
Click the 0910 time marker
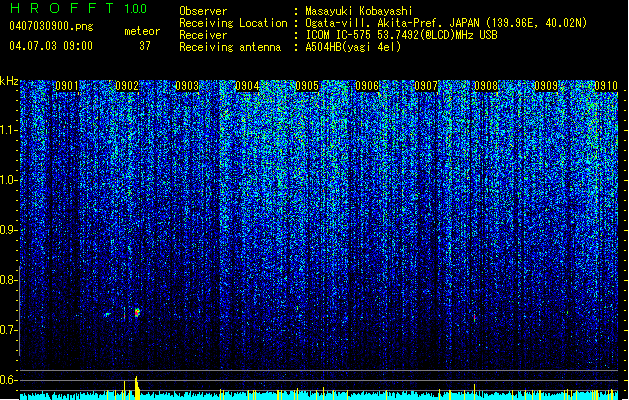coord(606,86)
